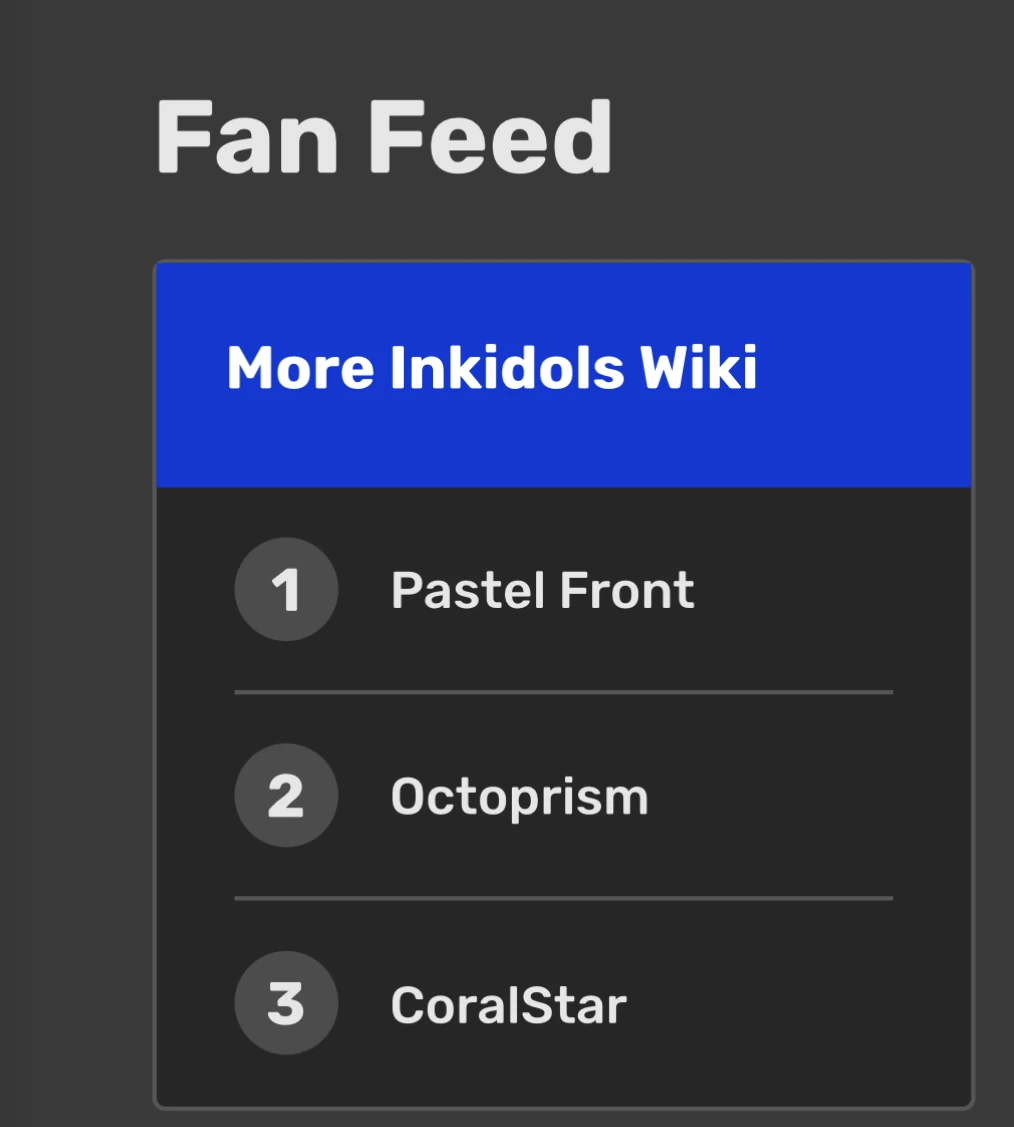The width and height of the screenshot is (1014, 1127).
Task: Click the bottom rank circle in the widget
Action: [x=285, y=1003]
